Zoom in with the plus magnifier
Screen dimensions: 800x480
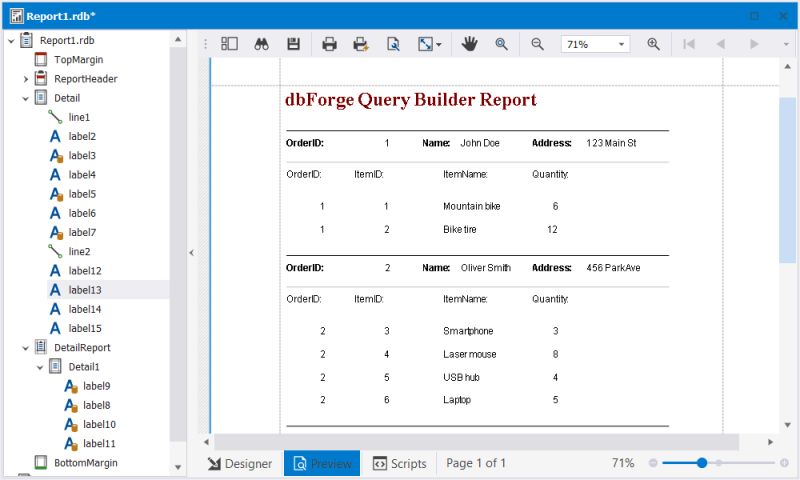(653, 44)
